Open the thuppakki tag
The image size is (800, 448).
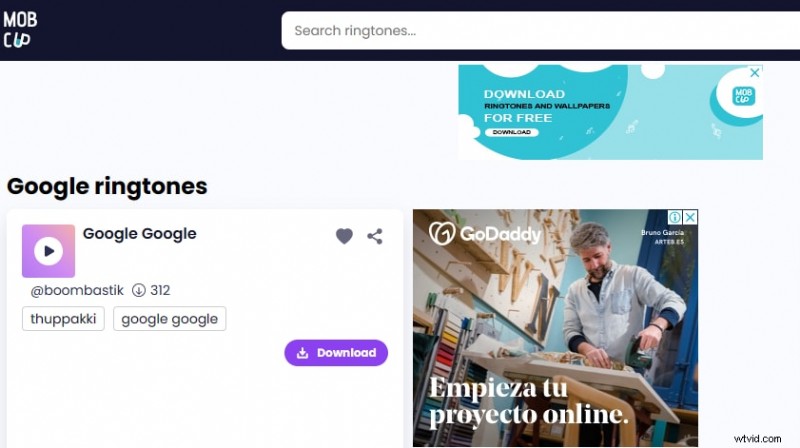(x=63, y=319)
